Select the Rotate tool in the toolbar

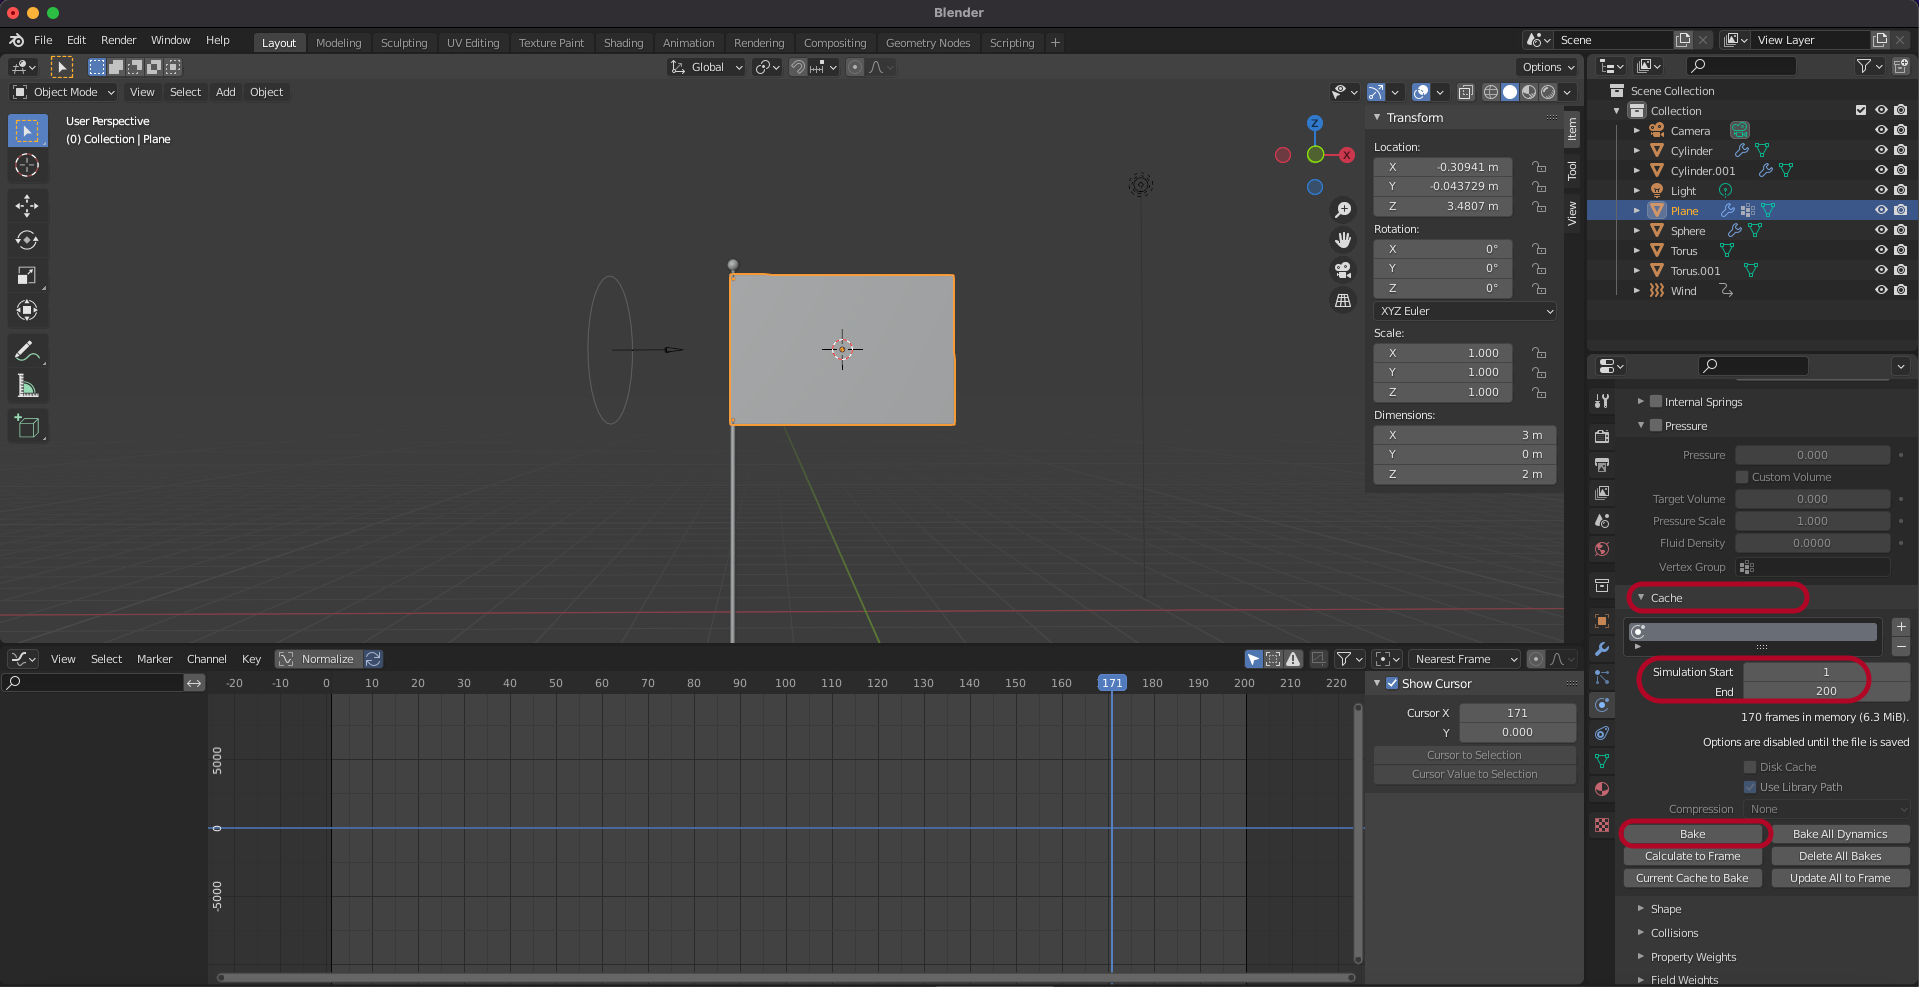coord(27,241)
